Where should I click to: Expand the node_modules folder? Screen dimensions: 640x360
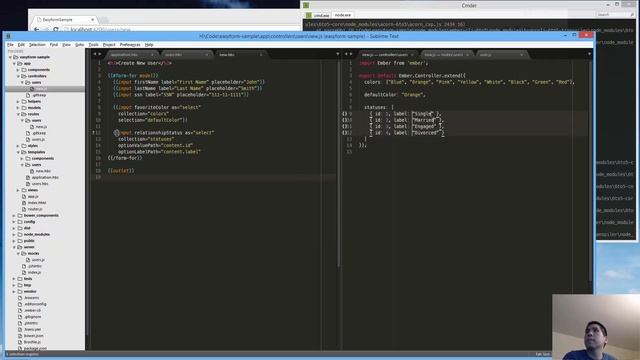tap(14, 234)
